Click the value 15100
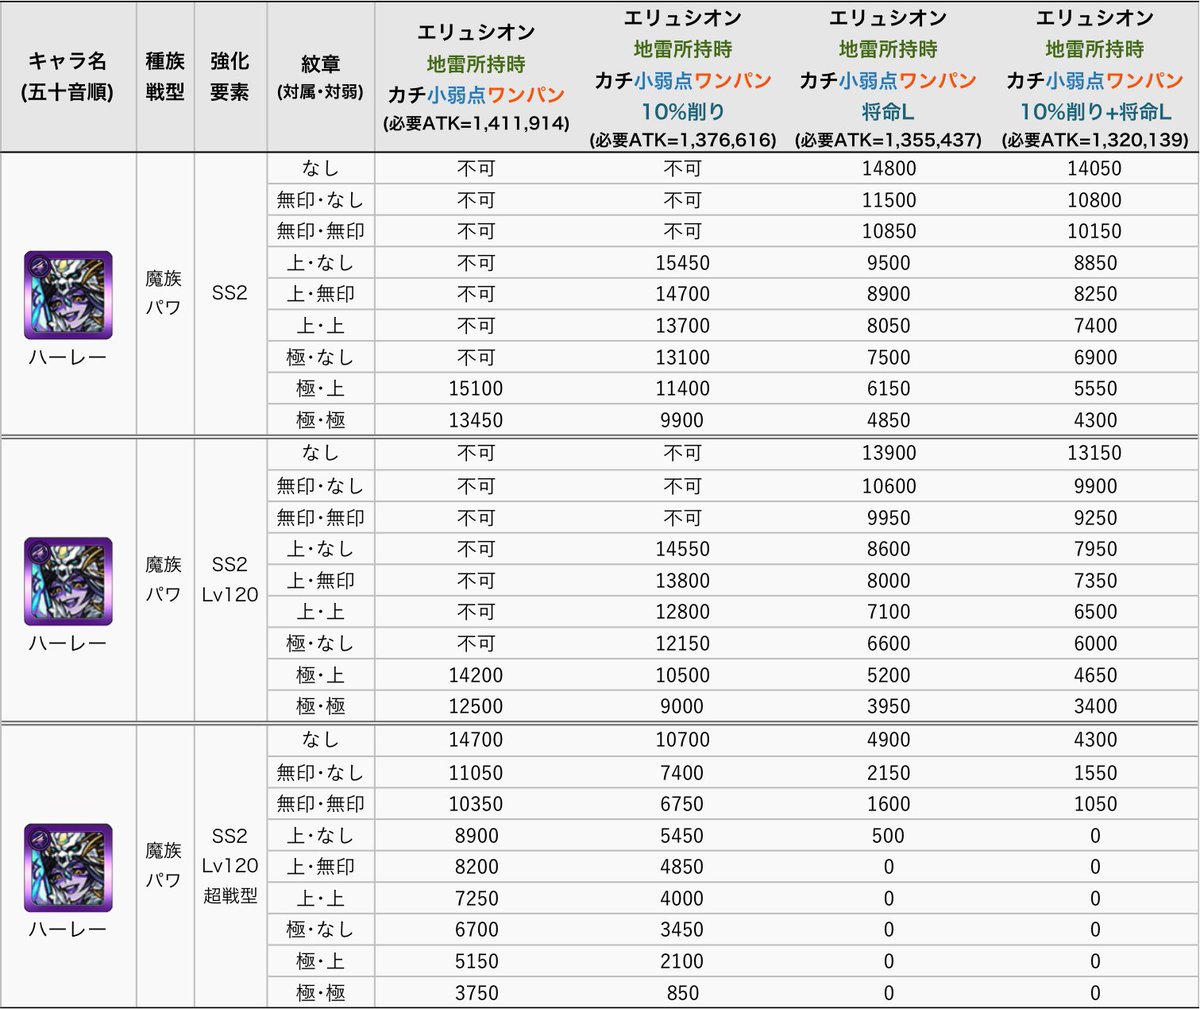 476,389
